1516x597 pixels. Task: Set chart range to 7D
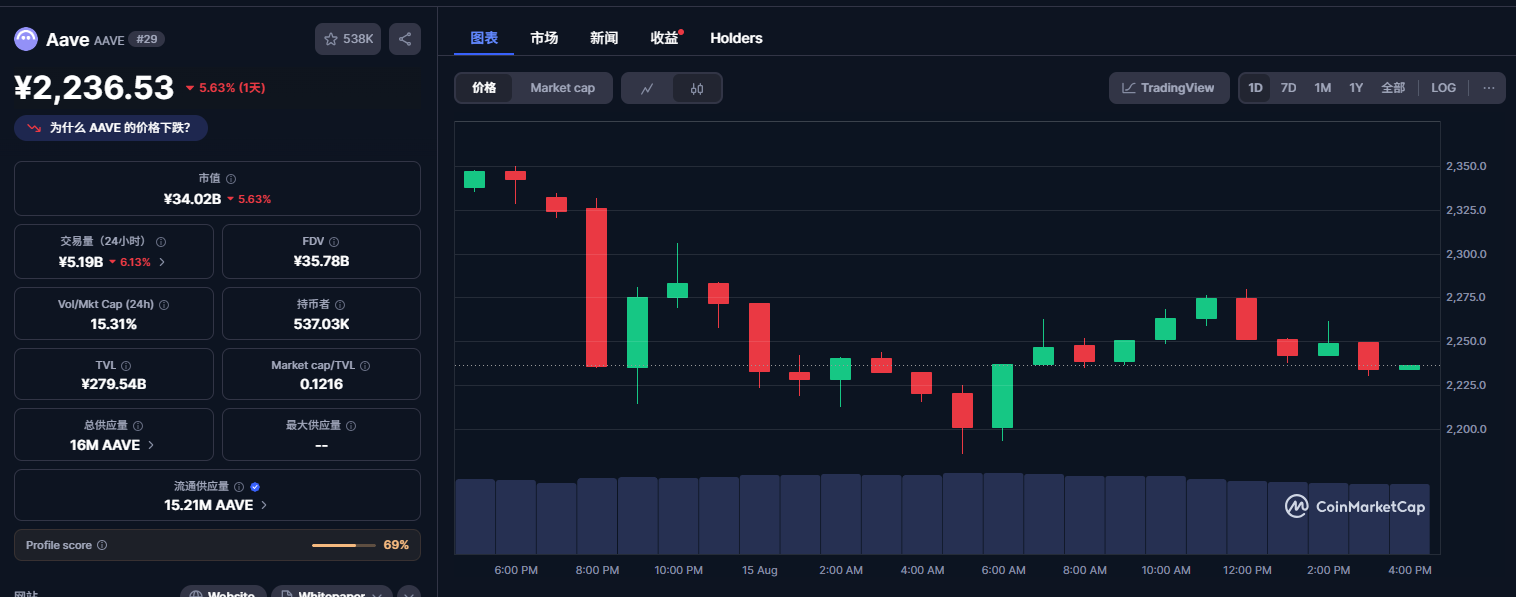[x=1289, y=88]
